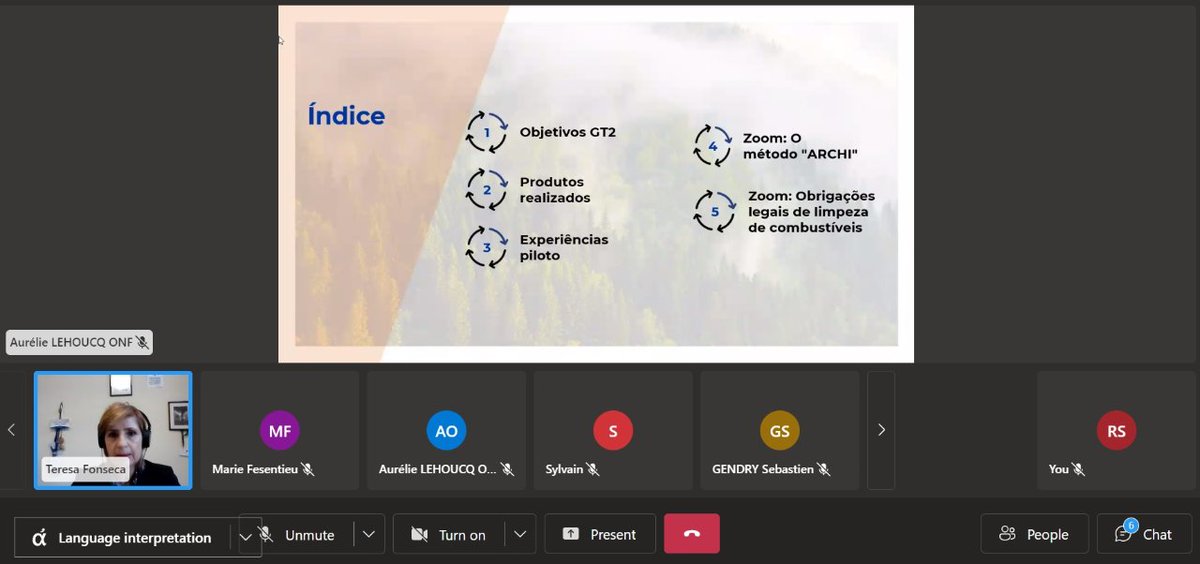Image resolution: width=1200 pixels, height=564 pixels.
Task: Click your own RS avatar
Action: click(x=1116, y=430)
